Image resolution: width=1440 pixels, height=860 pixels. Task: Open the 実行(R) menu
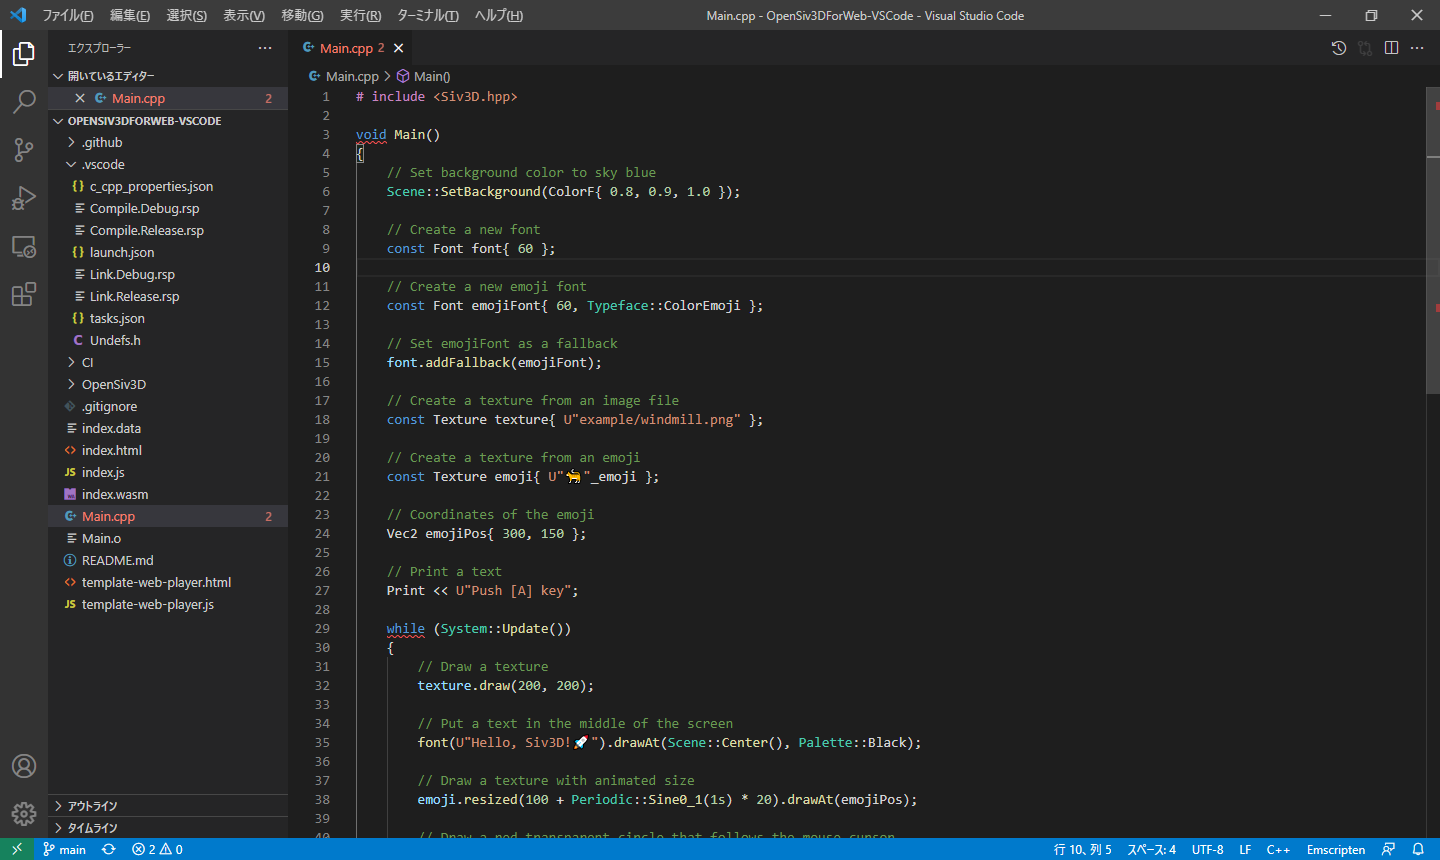[x=360, y=15]
